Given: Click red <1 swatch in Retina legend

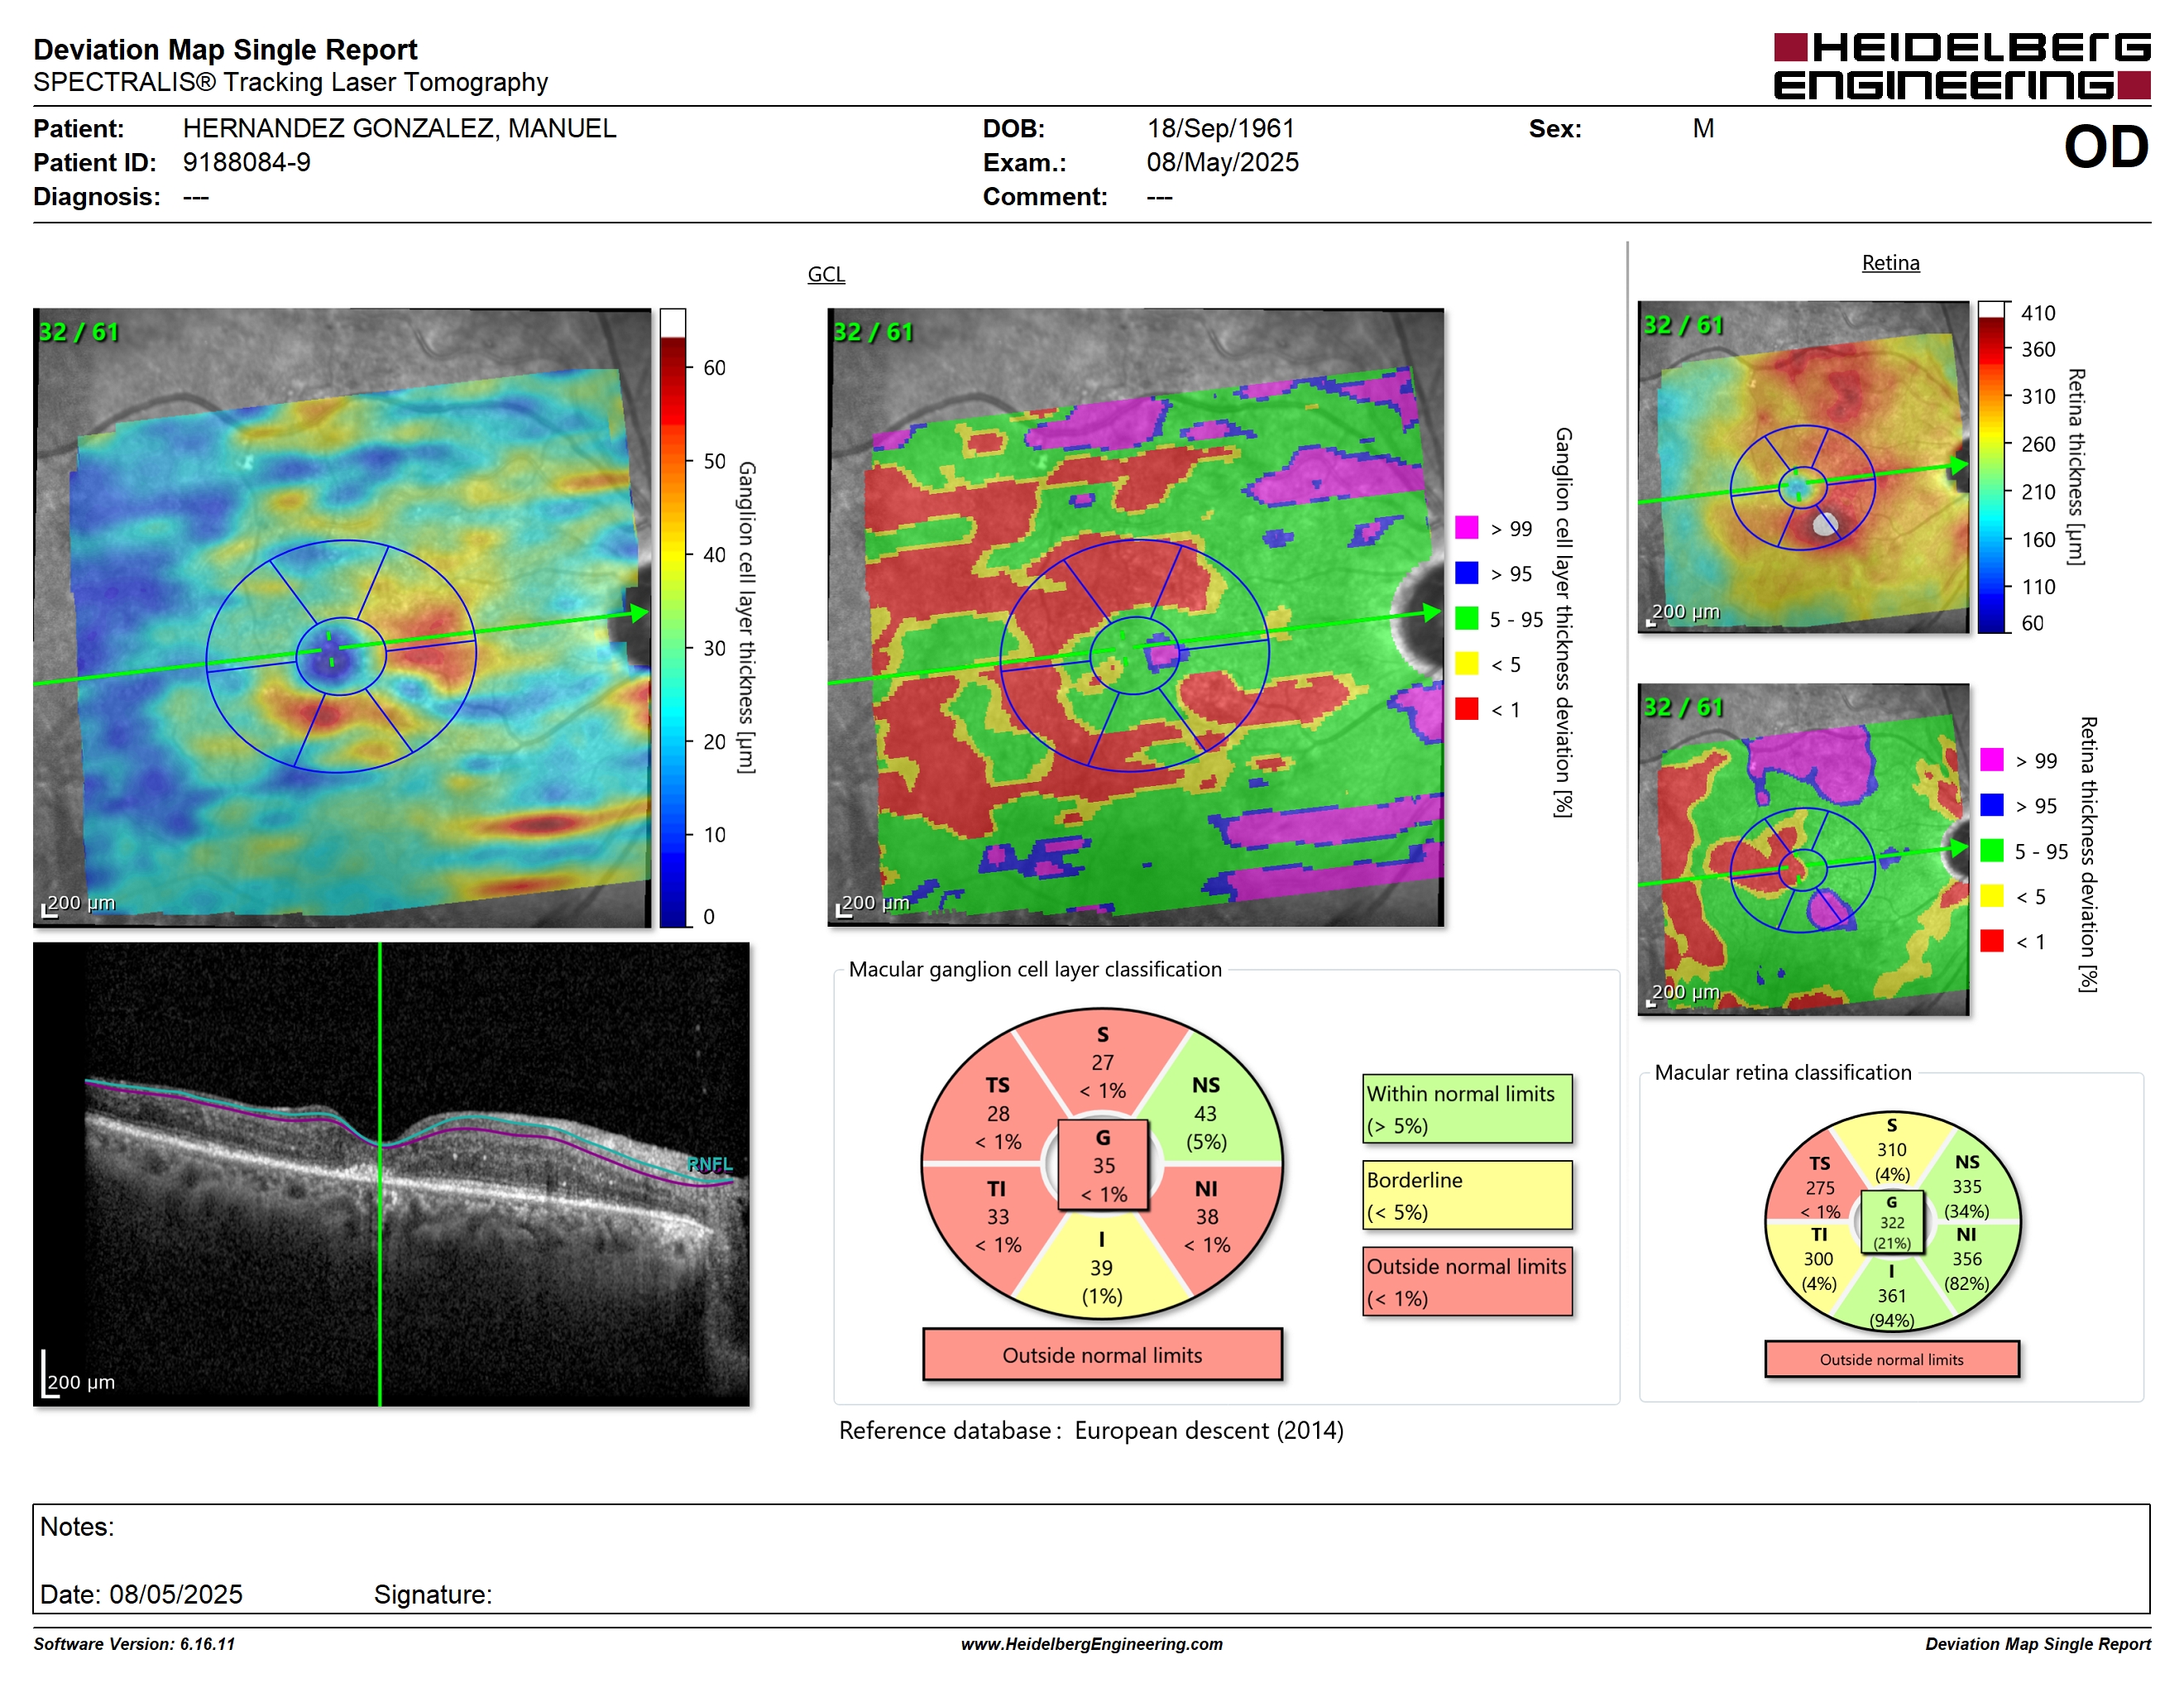Looking at the screenshot, I should click(1991, 940).
